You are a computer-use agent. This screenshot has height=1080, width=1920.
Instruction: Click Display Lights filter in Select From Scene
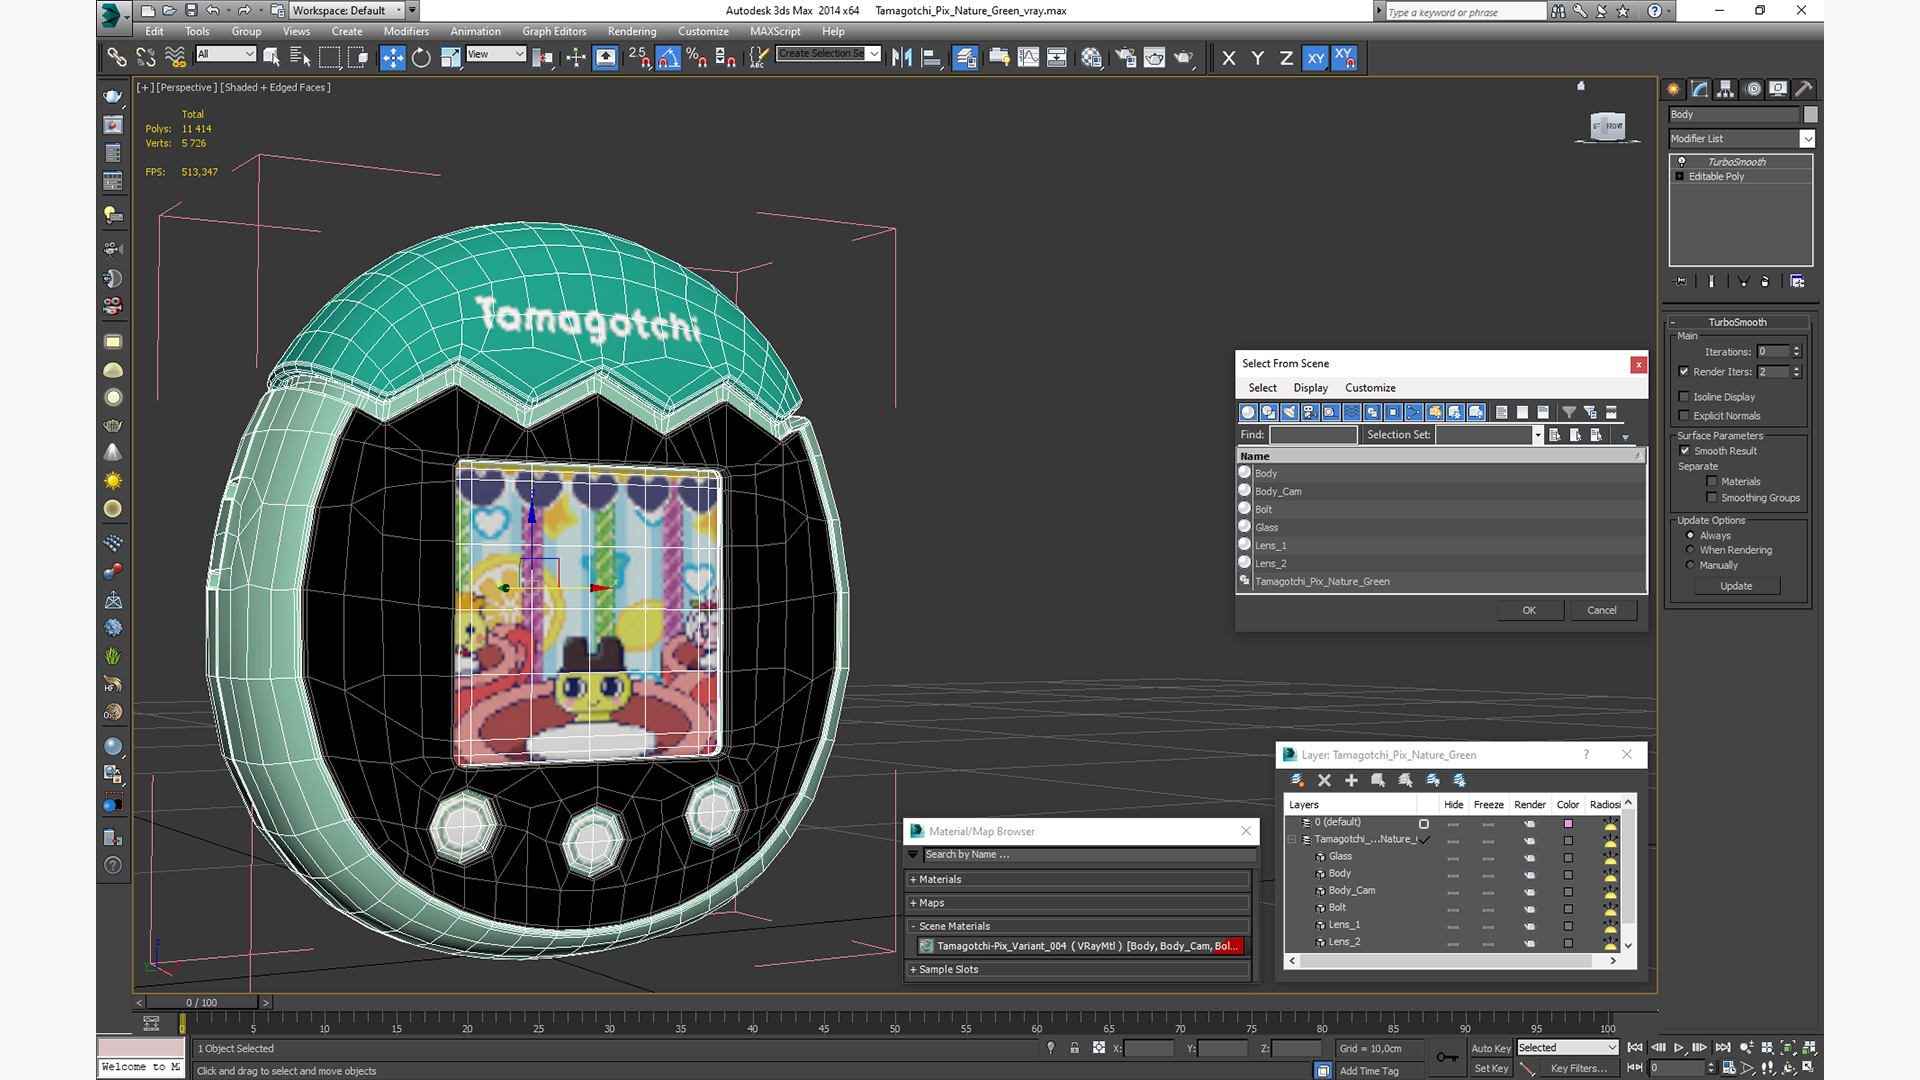tap(1289, 412)
